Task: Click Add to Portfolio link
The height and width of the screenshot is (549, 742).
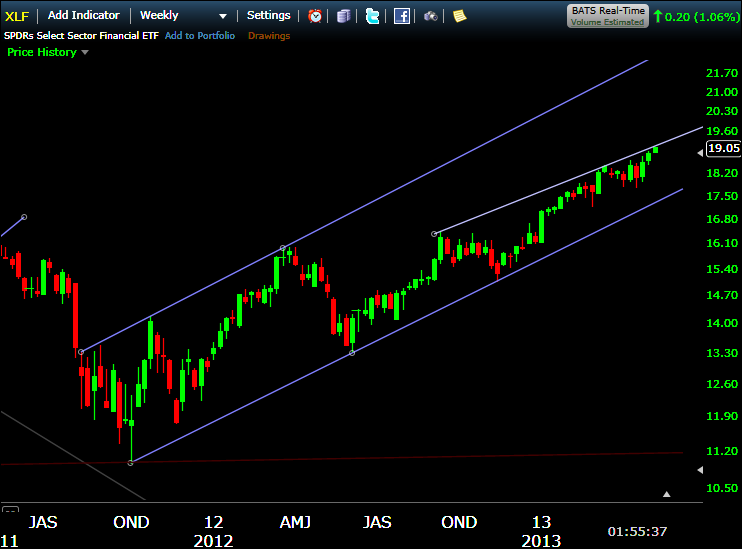Action: coord(200,35)
